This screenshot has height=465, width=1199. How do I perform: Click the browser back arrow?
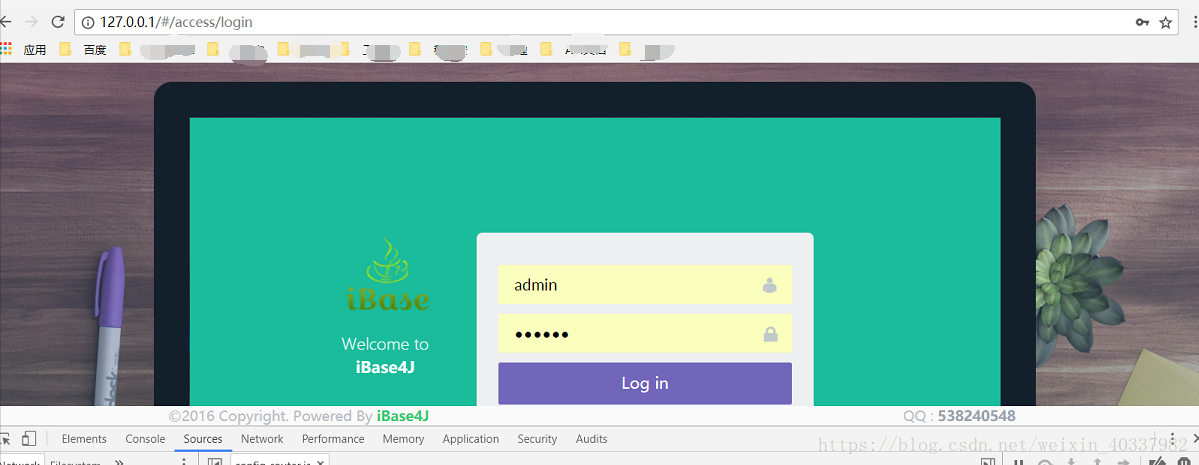pyautogui.click(x=6, y=22)
